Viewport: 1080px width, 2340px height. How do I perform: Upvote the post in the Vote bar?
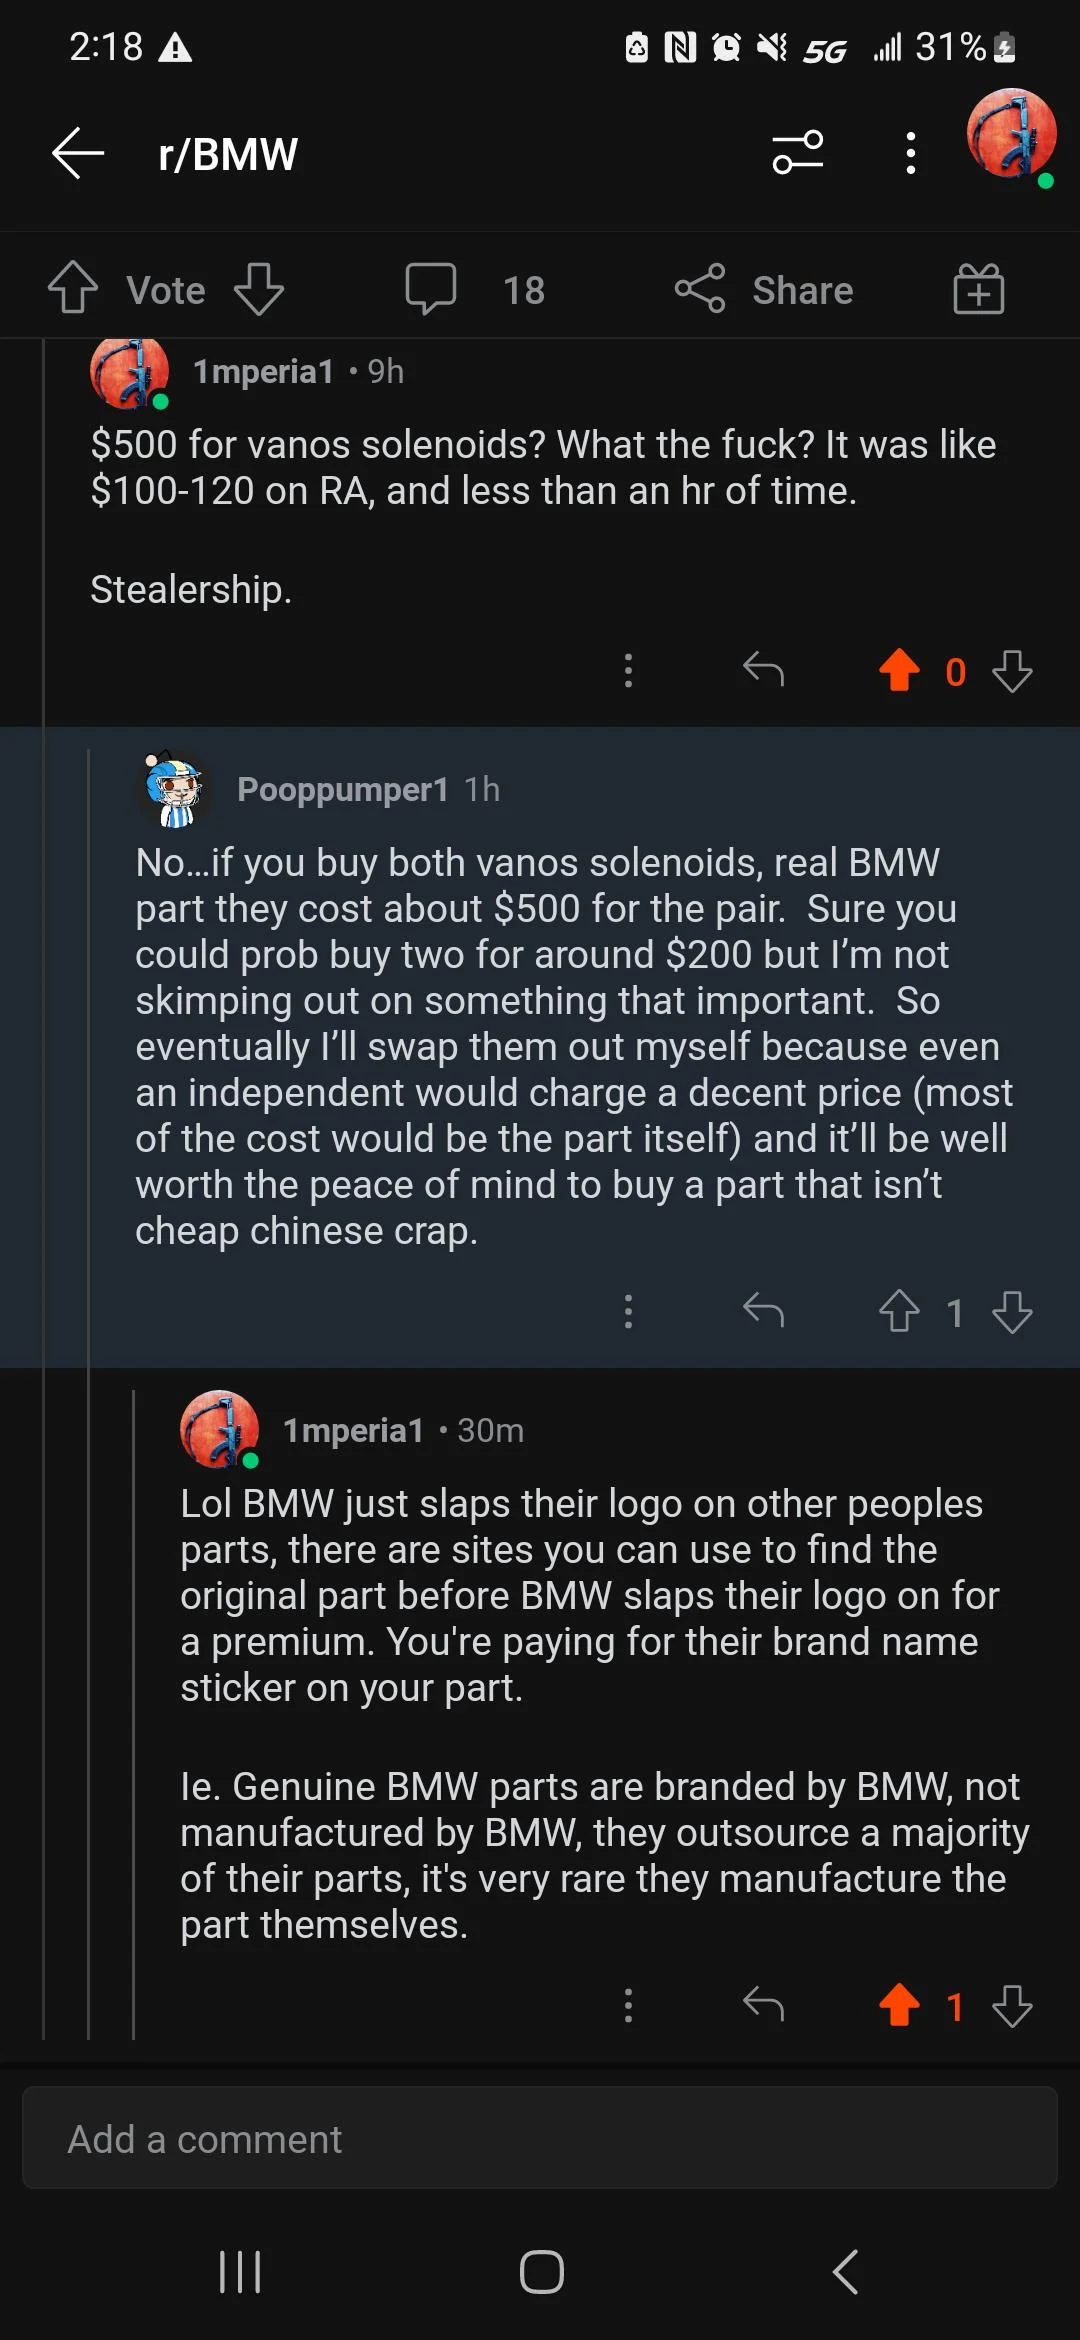pyautogui.click(x=73, y=289)
